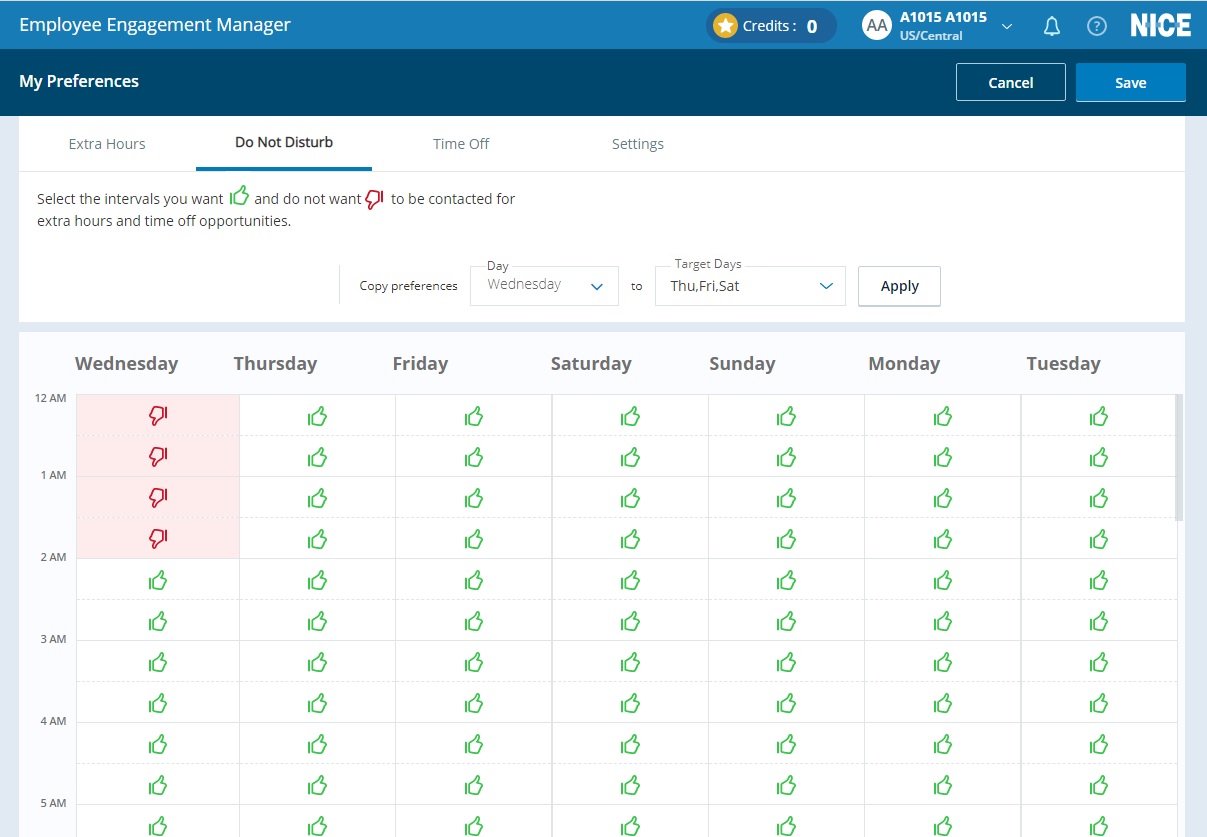Expand the Target Days dropdown
This screenshot has height=837, width=1207.
(750, 286)
